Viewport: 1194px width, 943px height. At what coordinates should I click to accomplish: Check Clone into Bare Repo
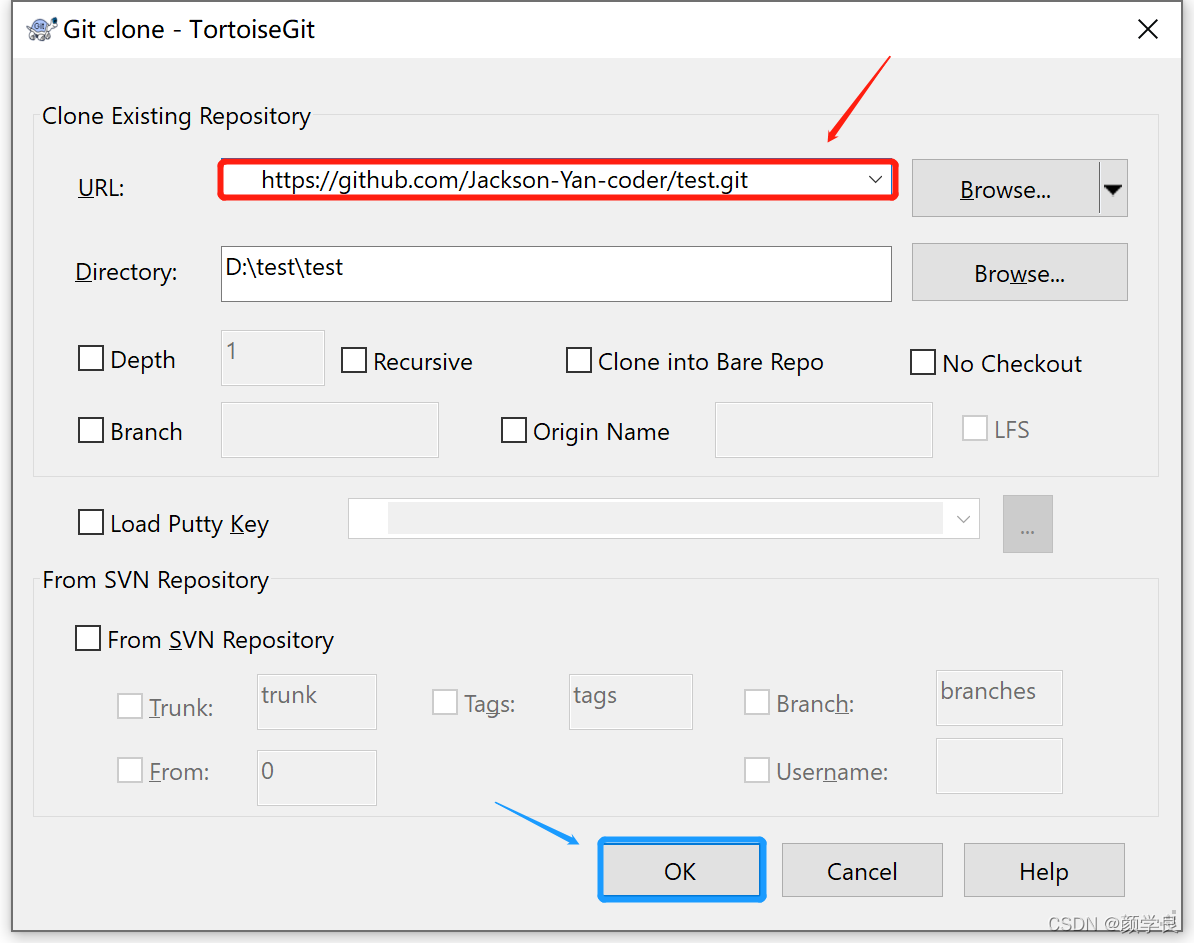point(579,360)
